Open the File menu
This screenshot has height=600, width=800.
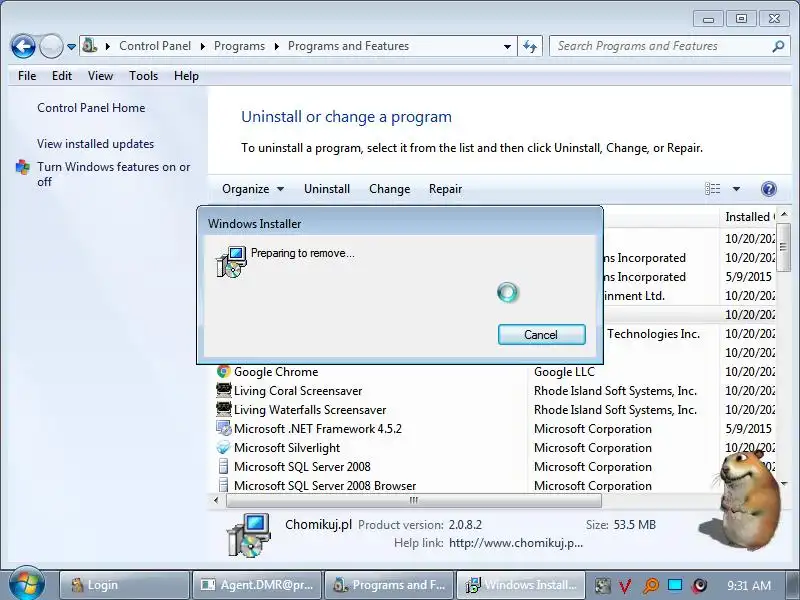click(27, 76)
